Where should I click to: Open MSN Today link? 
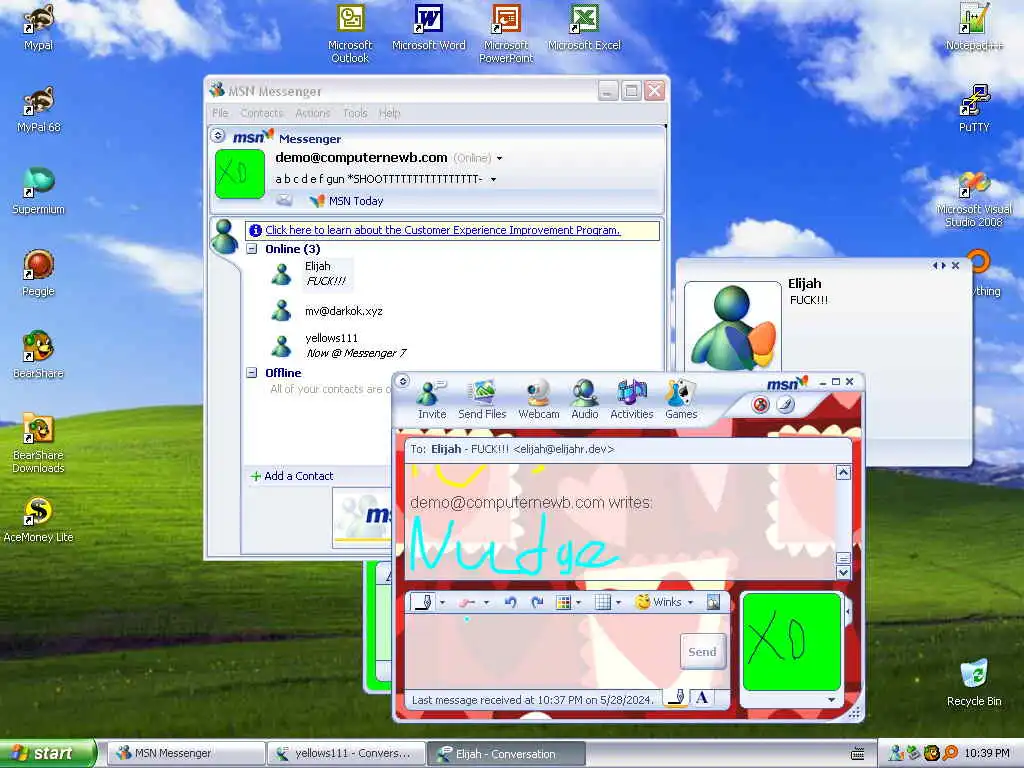347,201
